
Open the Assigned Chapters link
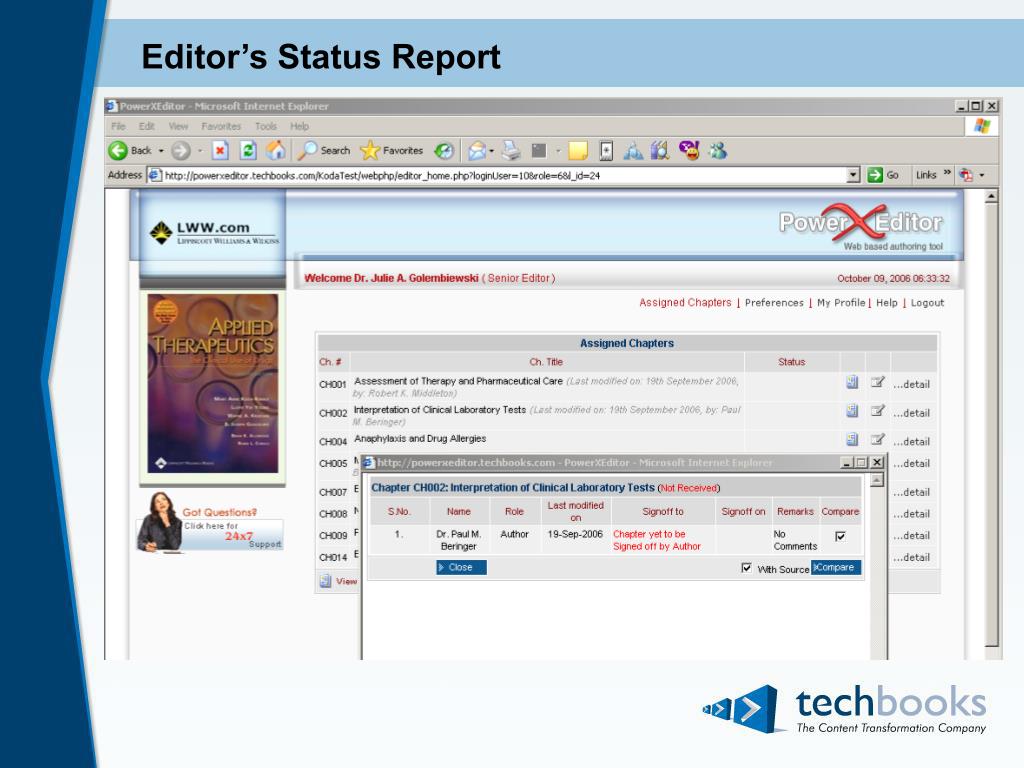685,302
